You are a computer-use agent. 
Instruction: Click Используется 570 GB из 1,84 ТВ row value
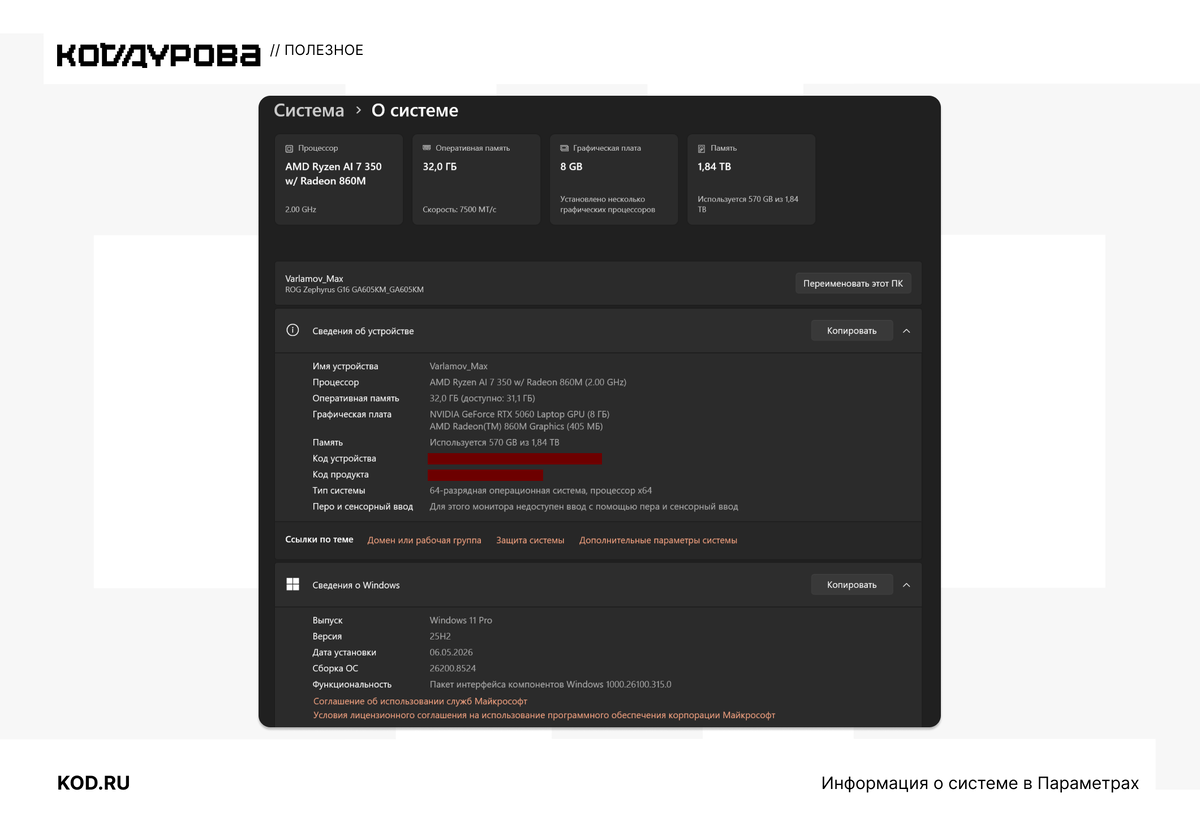click(494, 442)
